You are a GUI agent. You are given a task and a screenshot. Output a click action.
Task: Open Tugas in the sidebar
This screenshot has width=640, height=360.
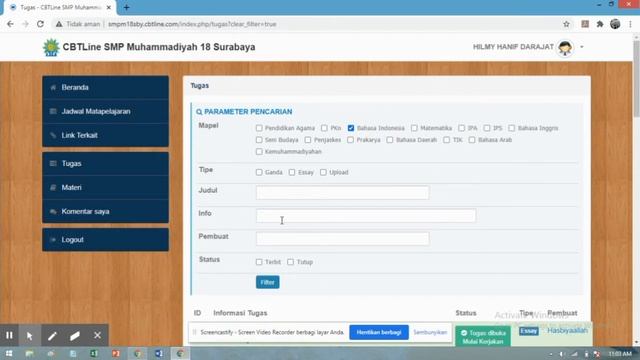click(x=105, y=164)
